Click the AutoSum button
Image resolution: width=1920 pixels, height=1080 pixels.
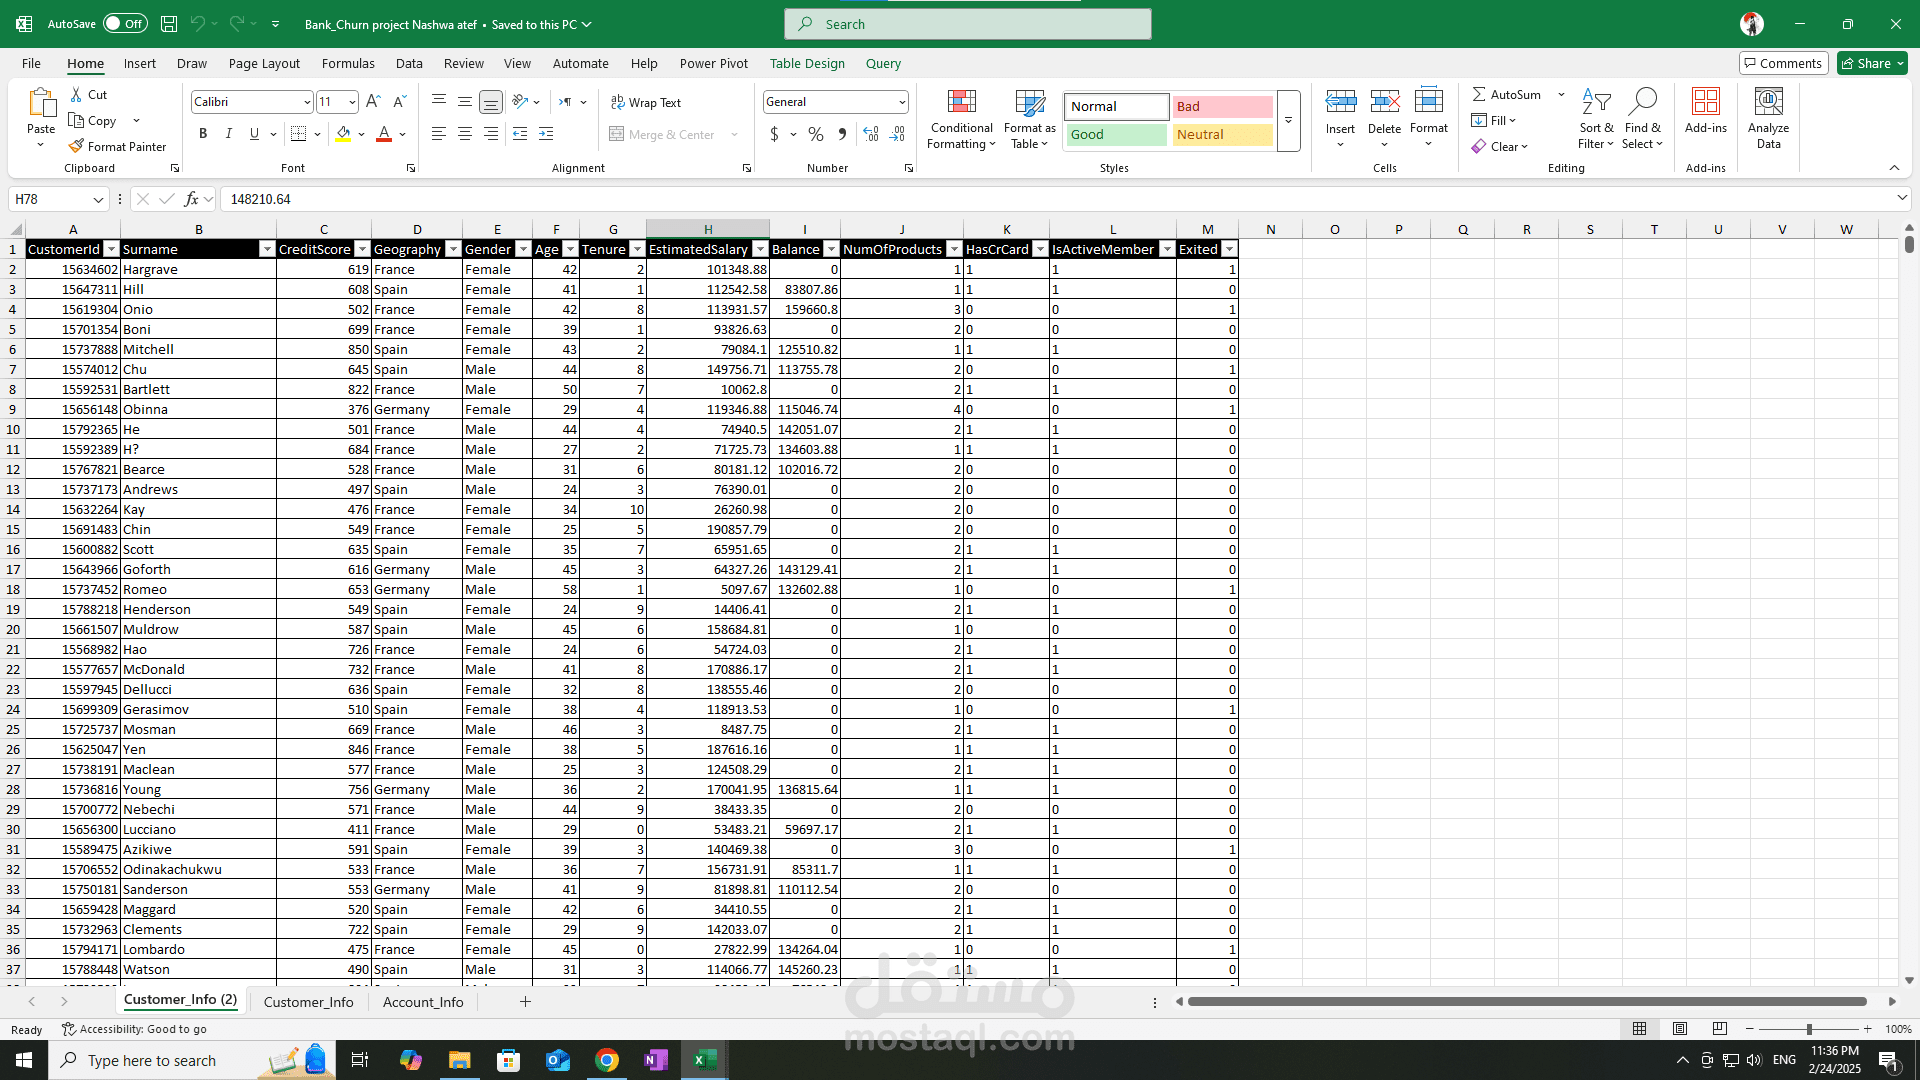[1507, 94]
